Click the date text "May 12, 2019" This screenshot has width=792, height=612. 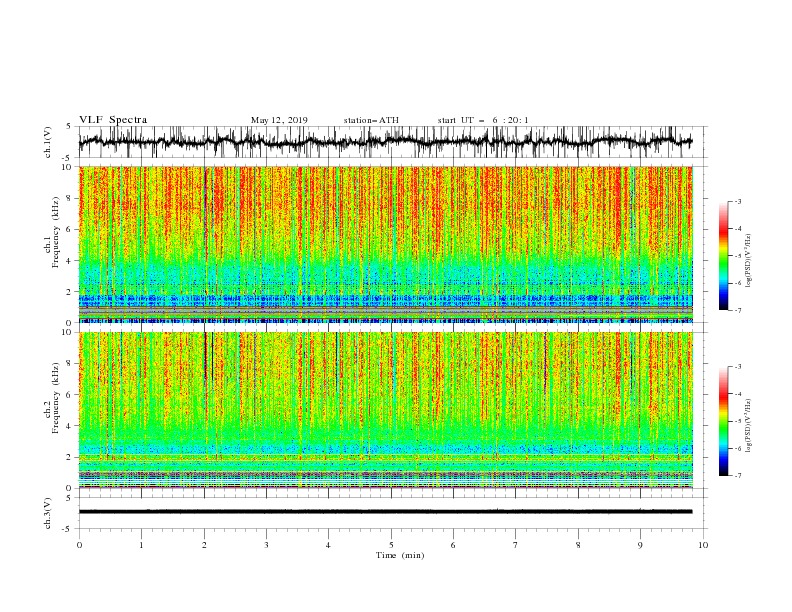pos(279,120)
